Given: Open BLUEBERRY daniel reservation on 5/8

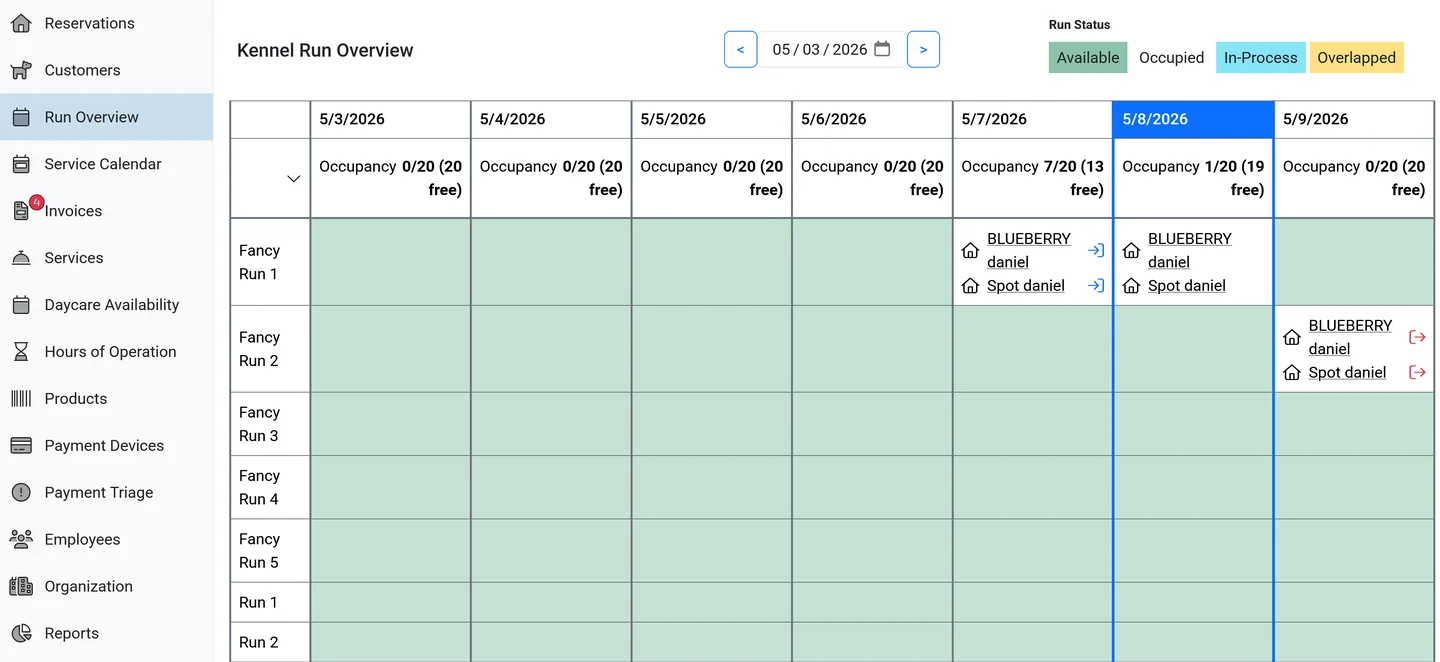Looking at the screenshot, I should 1190,251.
